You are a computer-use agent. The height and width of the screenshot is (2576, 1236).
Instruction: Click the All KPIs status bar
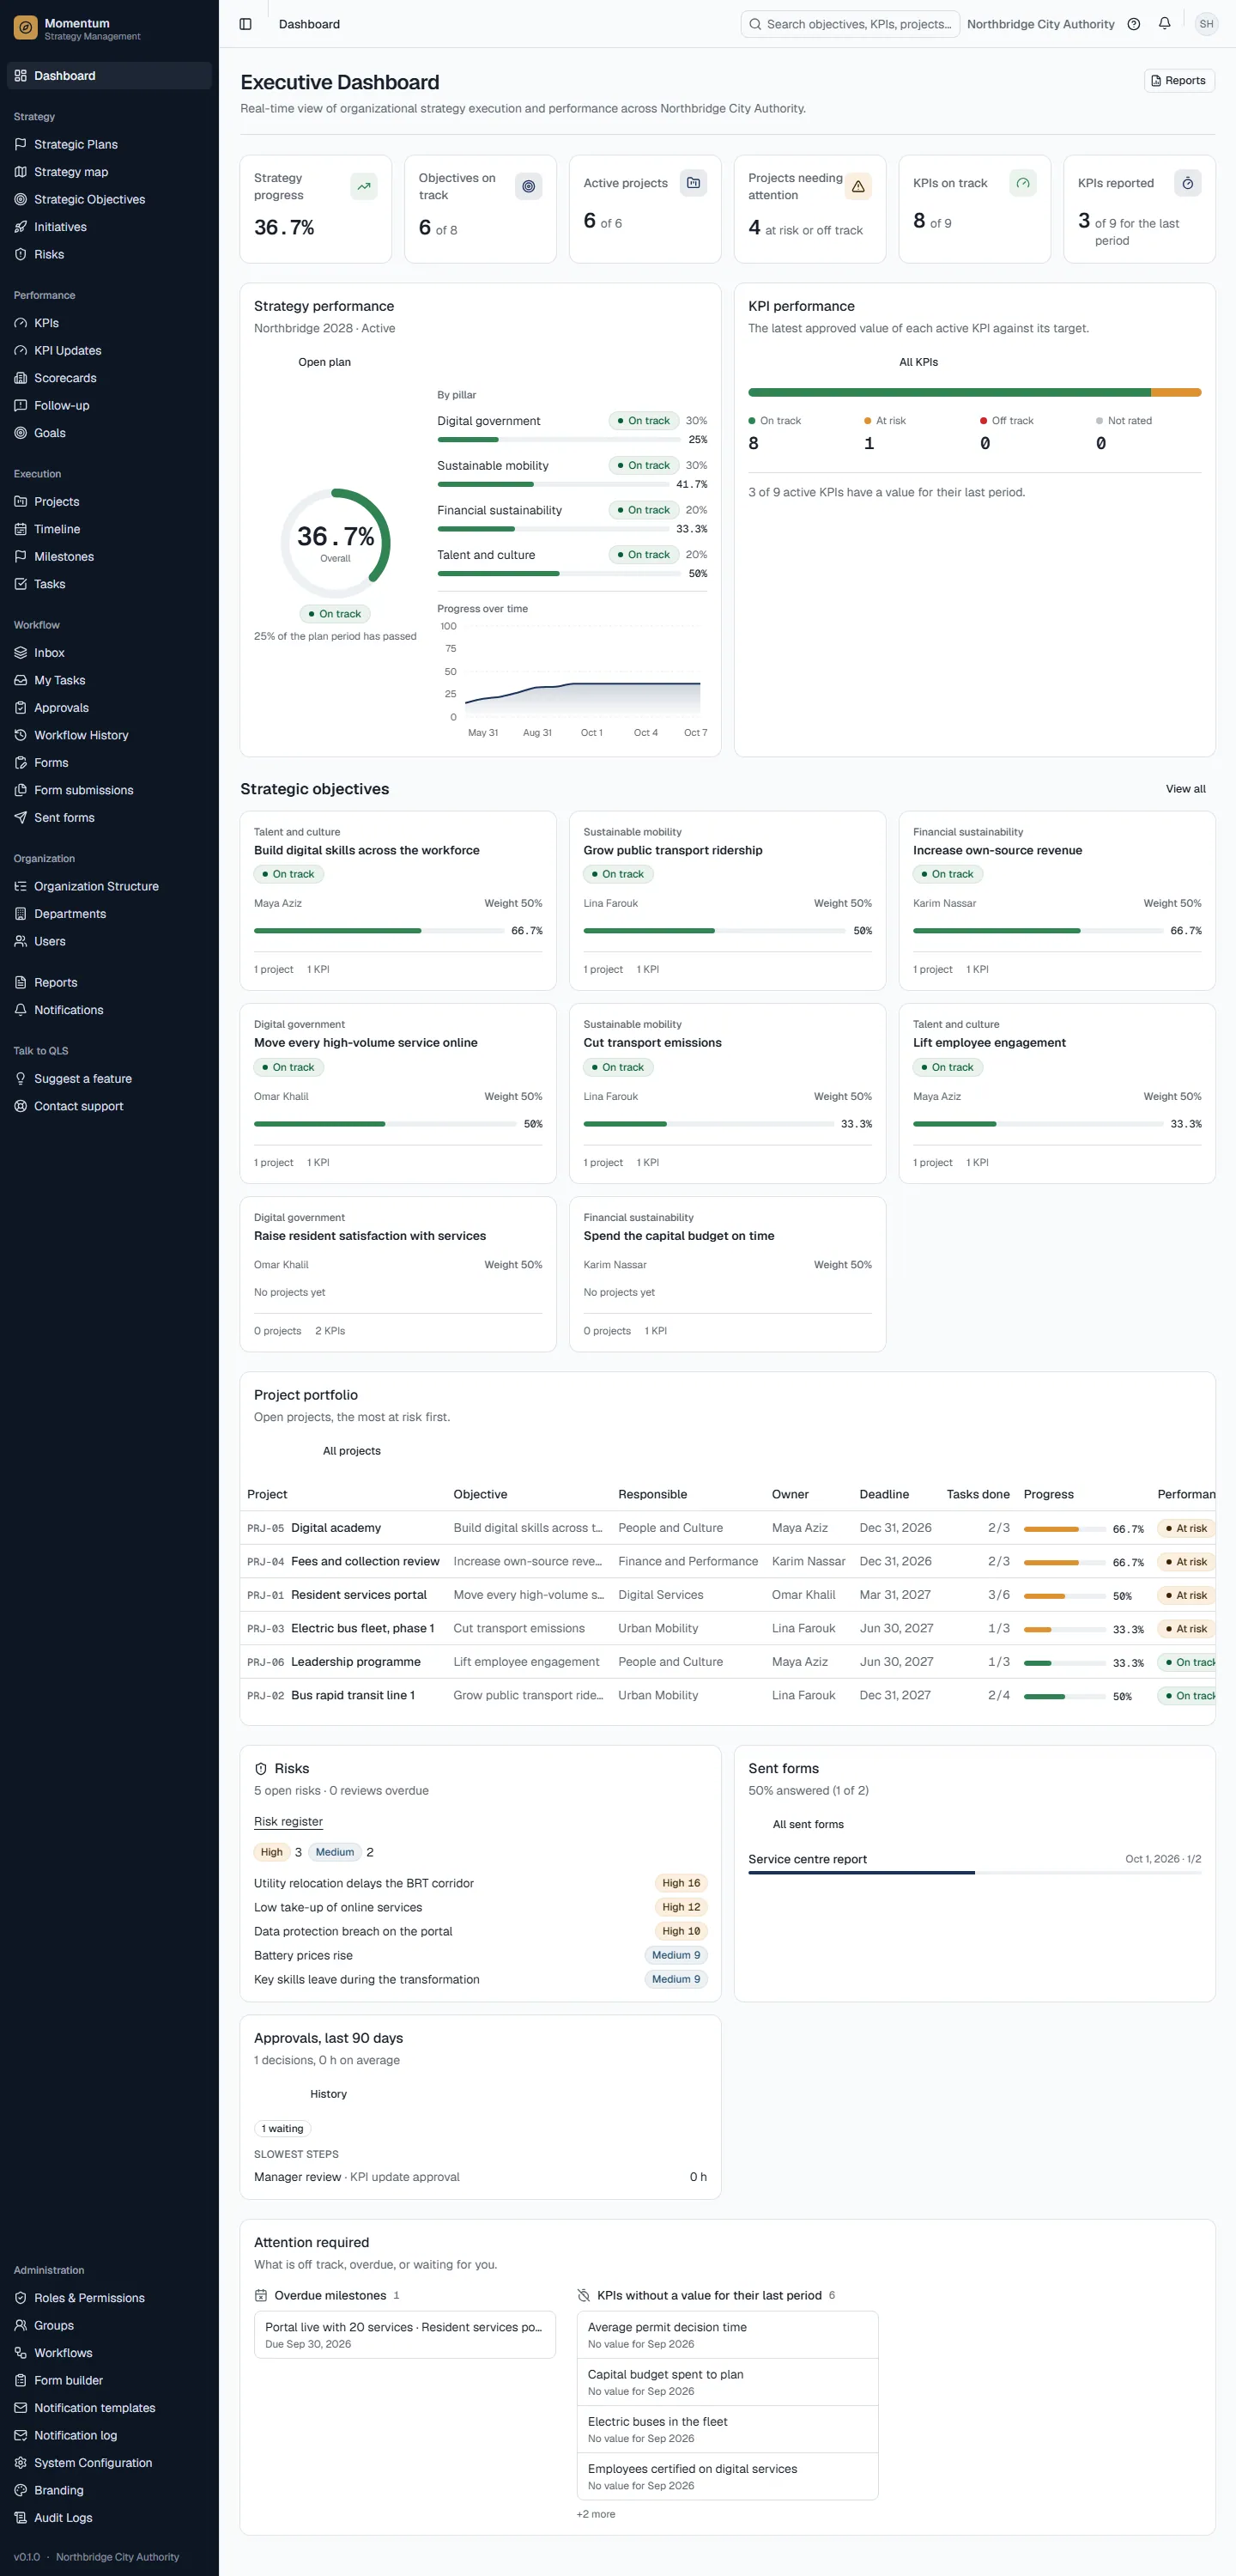974,392
